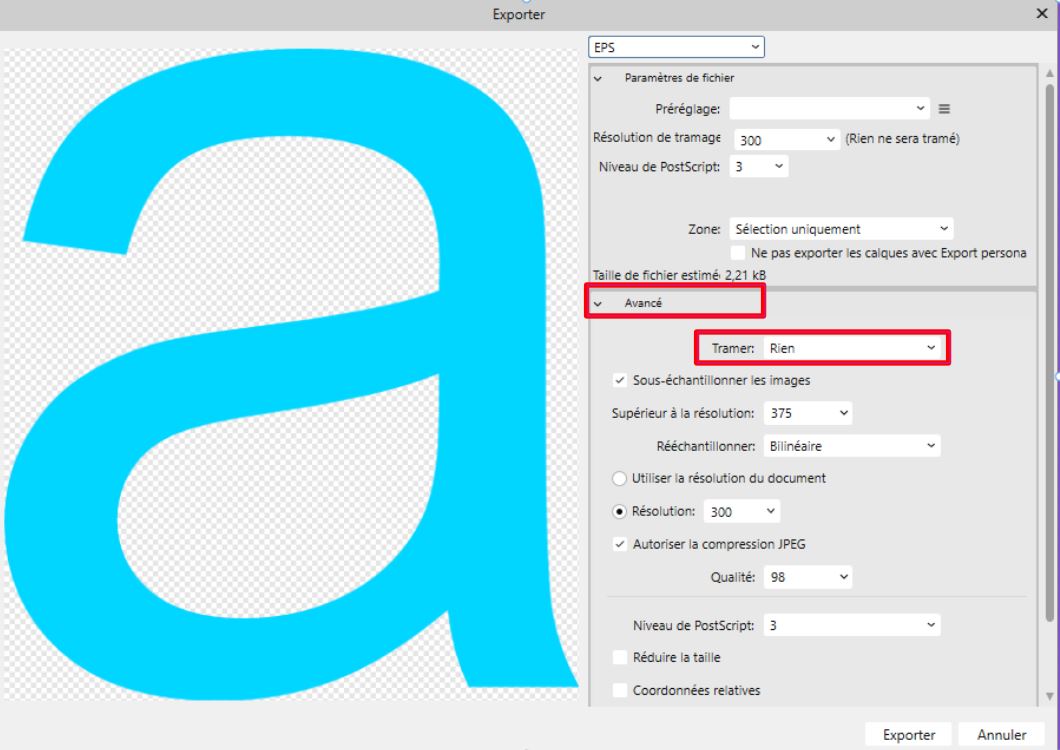Open the EPS format dropdown

676,47
